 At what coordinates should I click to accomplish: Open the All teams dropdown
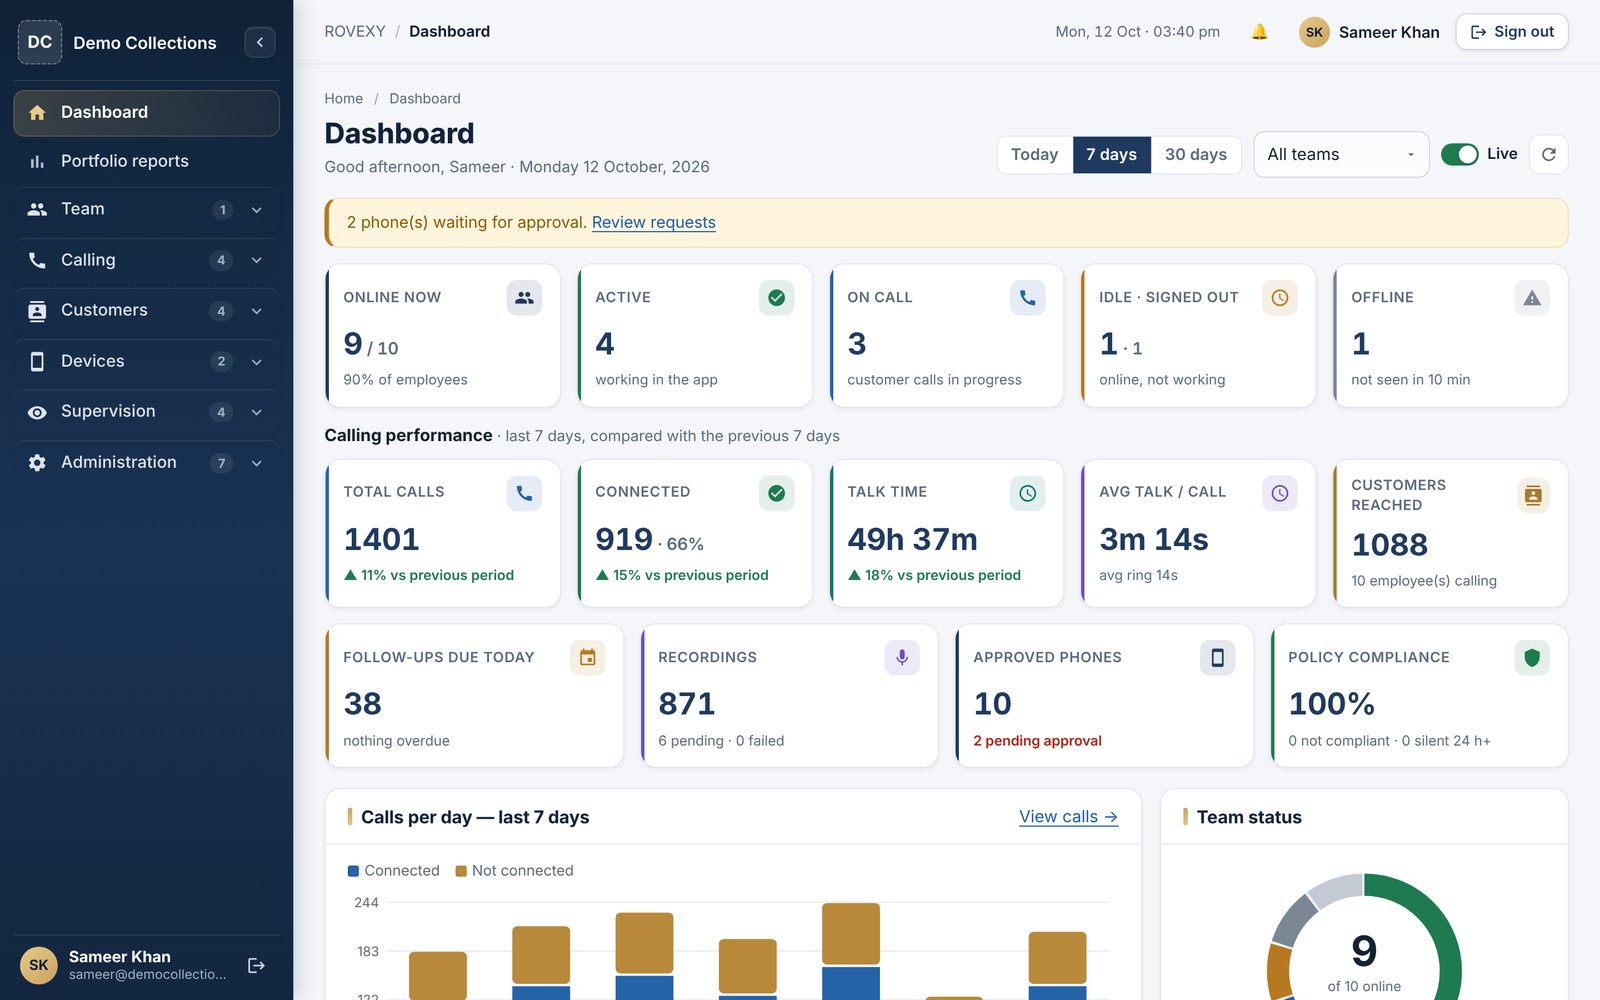[x=1341, y=154]
